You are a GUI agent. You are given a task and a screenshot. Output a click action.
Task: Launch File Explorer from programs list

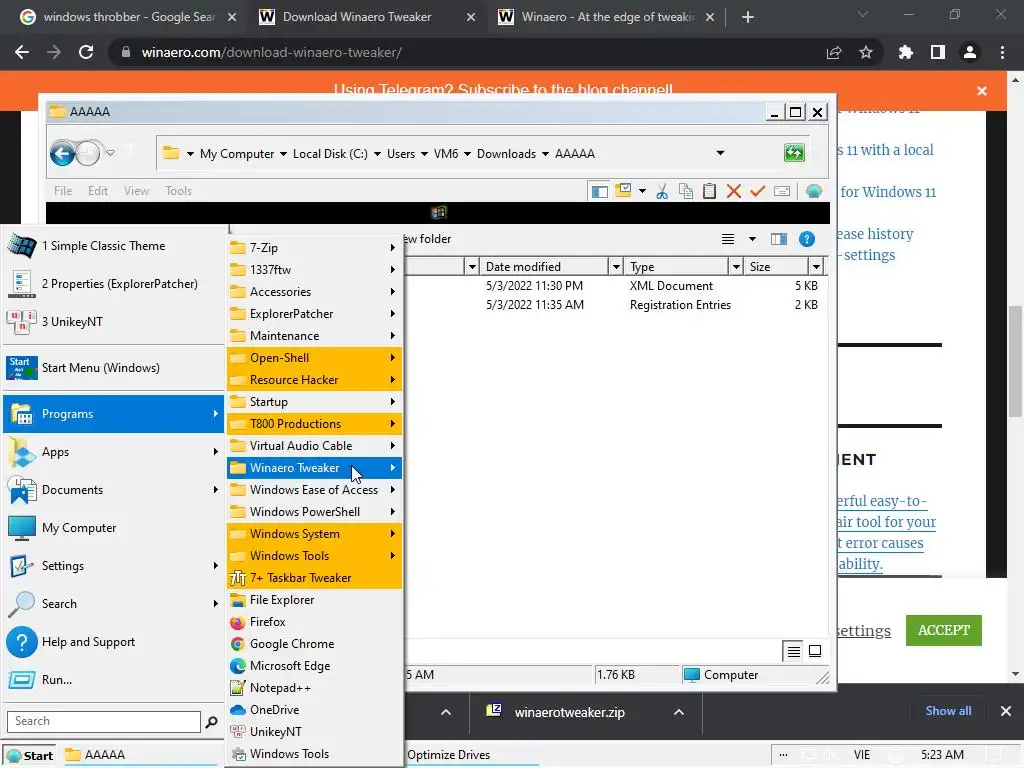(x=314, y=600)
